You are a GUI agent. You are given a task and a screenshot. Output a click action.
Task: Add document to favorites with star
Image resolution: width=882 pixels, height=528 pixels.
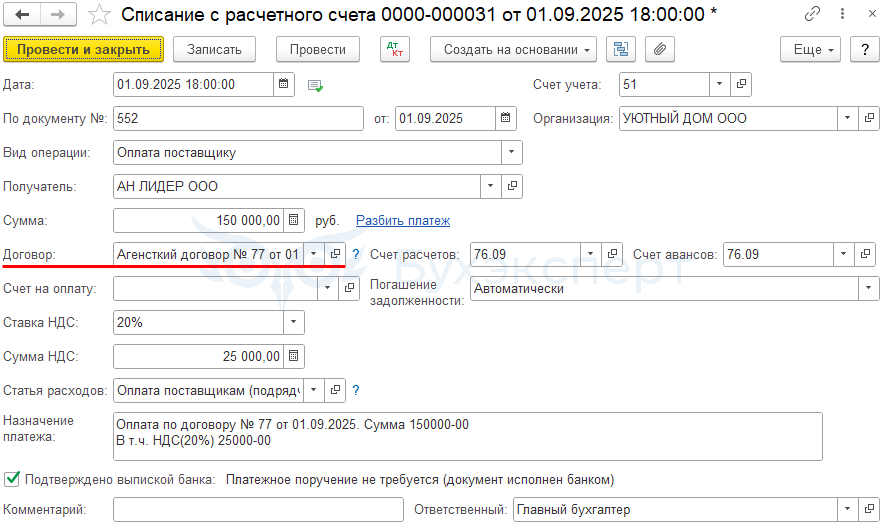click(99, 15)
